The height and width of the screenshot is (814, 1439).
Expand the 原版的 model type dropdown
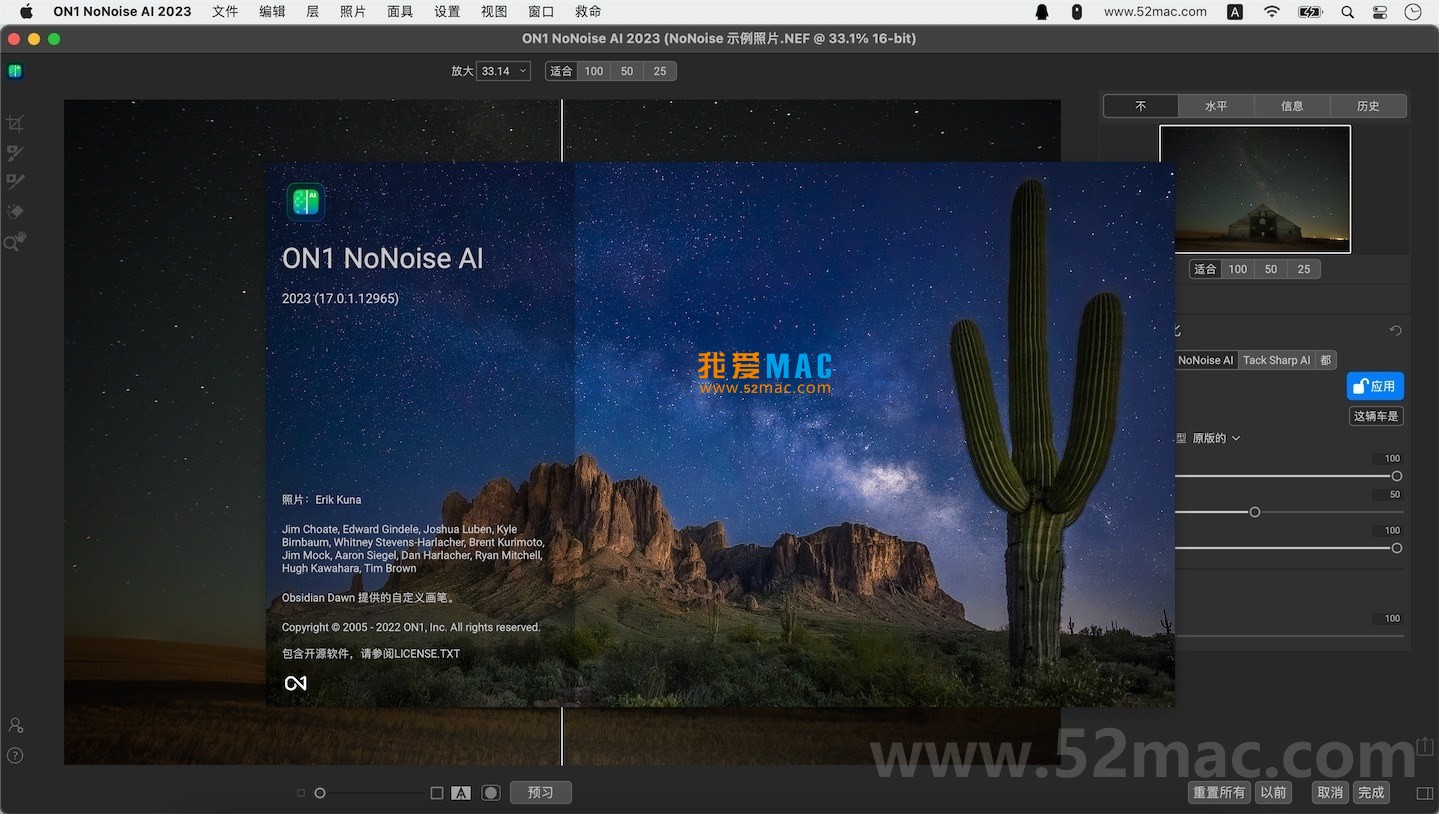[x=1213, y=438]
